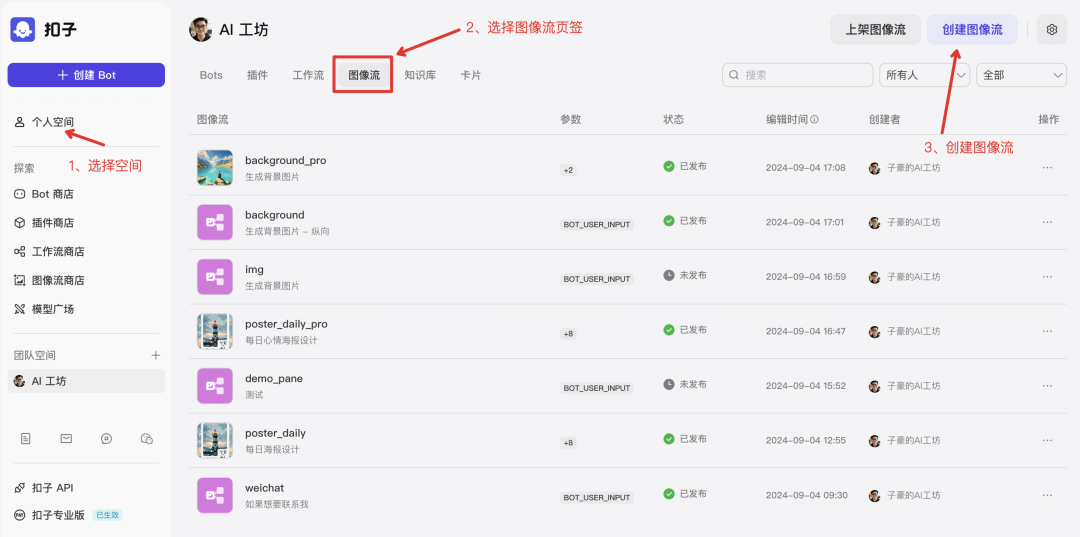The width and height of the screenshot is (1080, 537).
Task: Click the 上架图像流 button
Action: tap(875, 30)
